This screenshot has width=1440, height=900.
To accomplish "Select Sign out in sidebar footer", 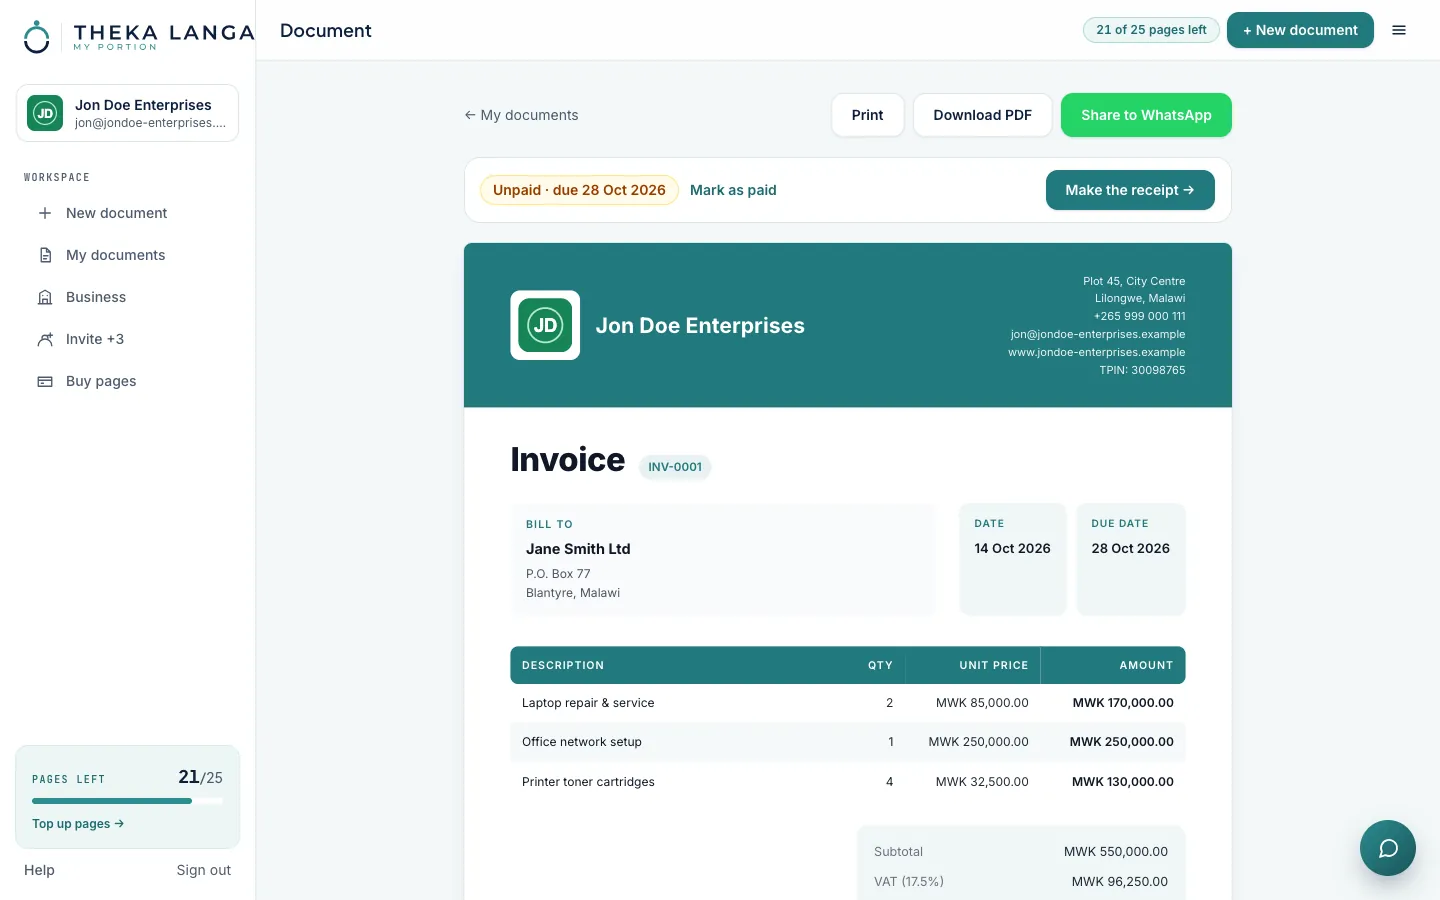I will 203,870.
